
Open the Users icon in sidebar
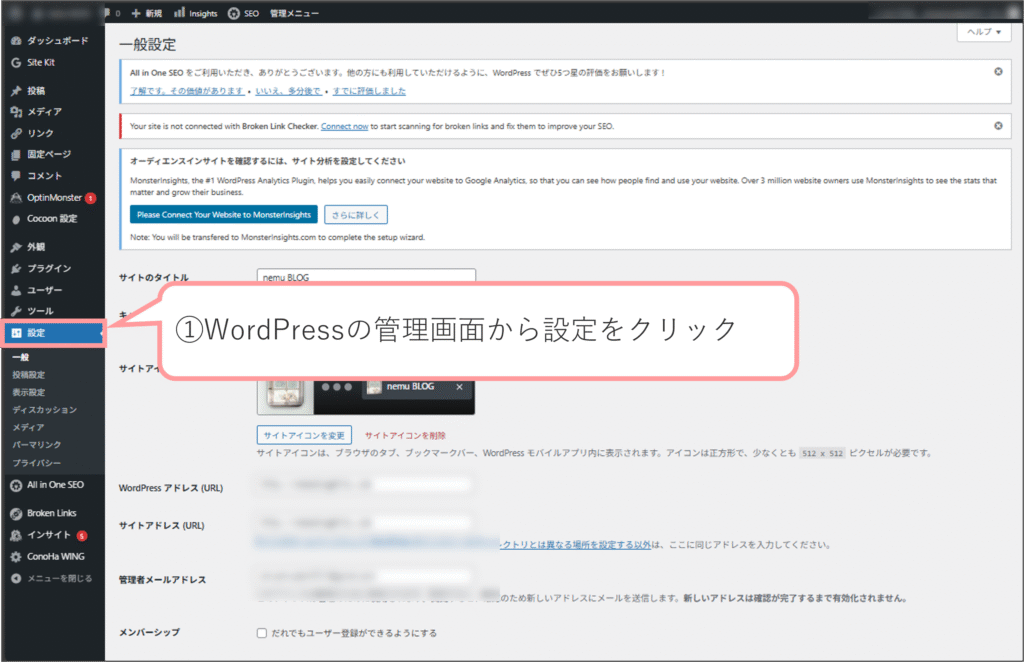[x=16, y=290]
